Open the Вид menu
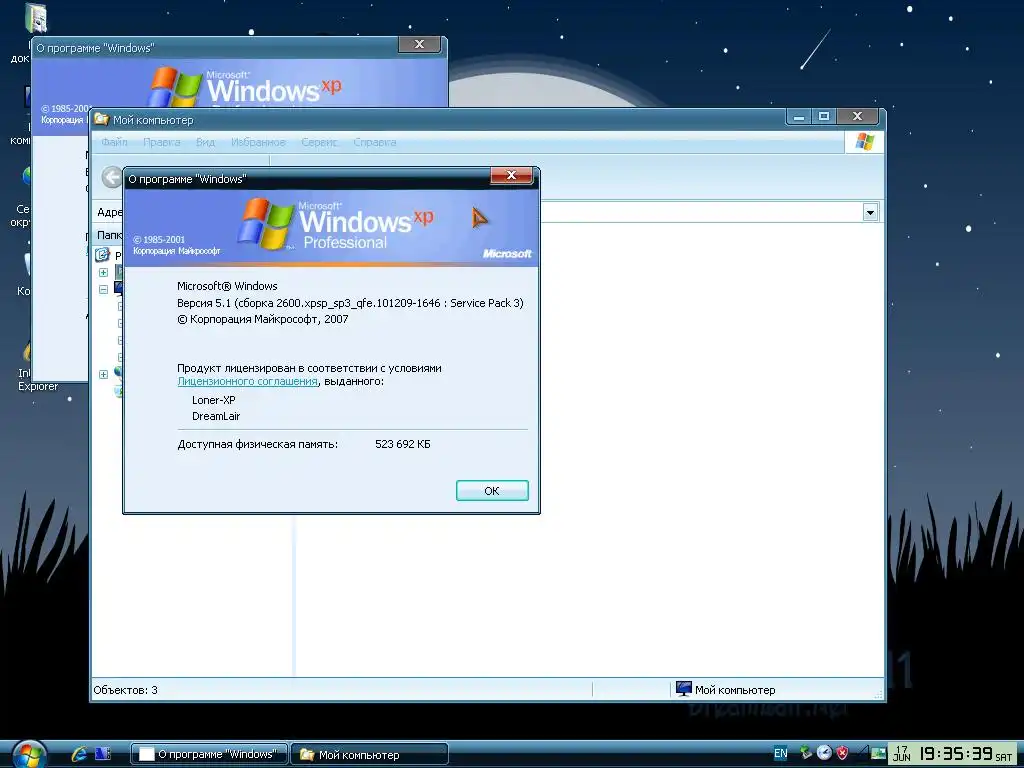This screenshot has height=768, width=1024. point(205,142)
